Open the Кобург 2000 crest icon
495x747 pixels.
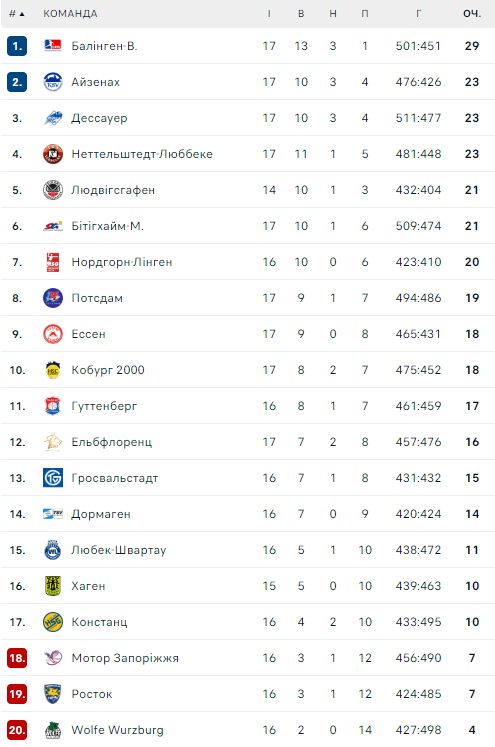52,370
